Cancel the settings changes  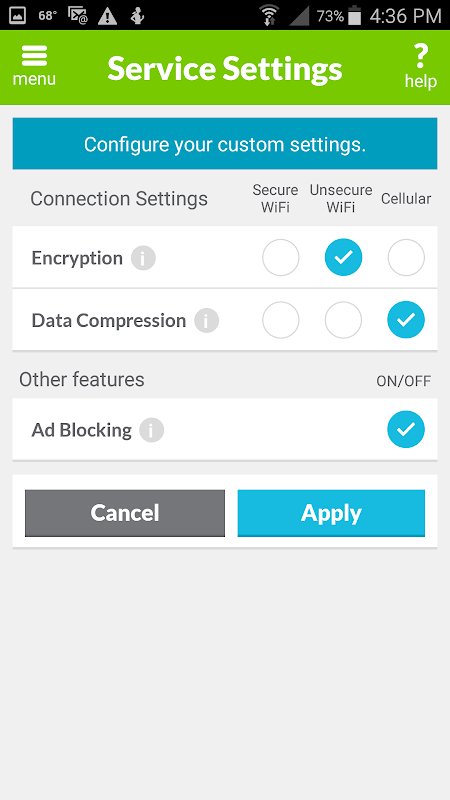pyautogui.click(x=125, y=513)
